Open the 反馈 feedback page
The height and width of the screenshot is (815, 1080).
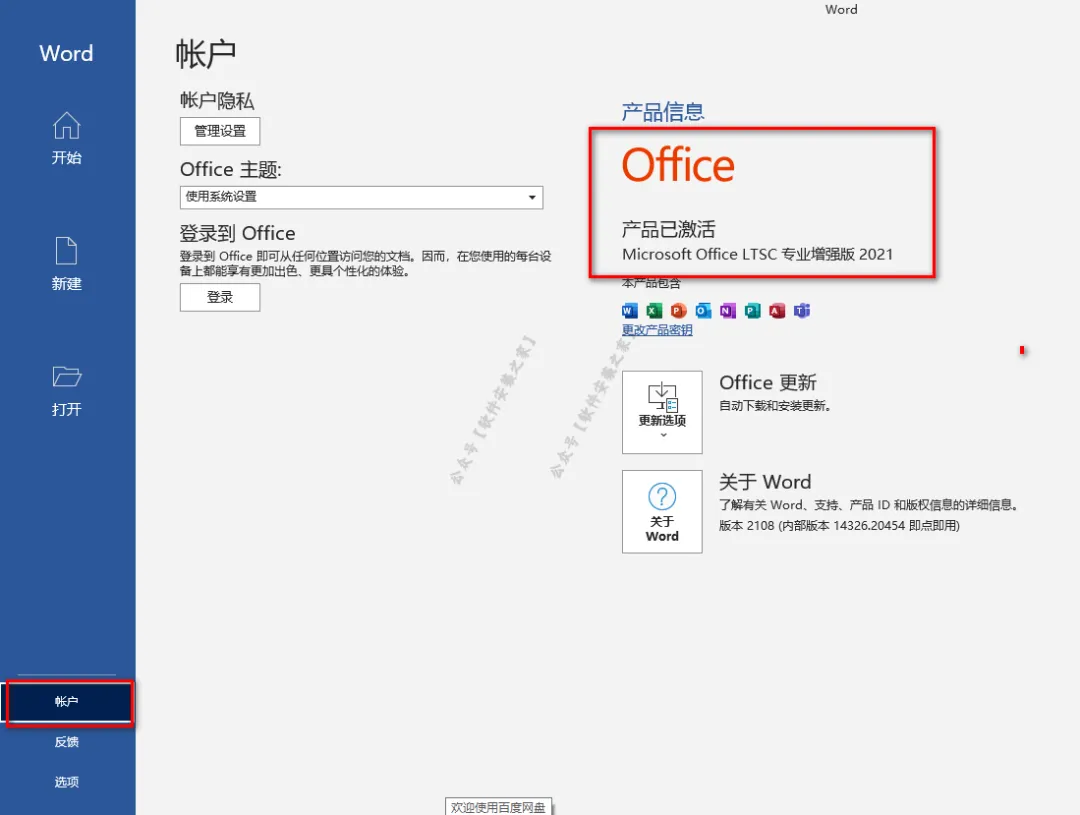(x=67, y=742)
